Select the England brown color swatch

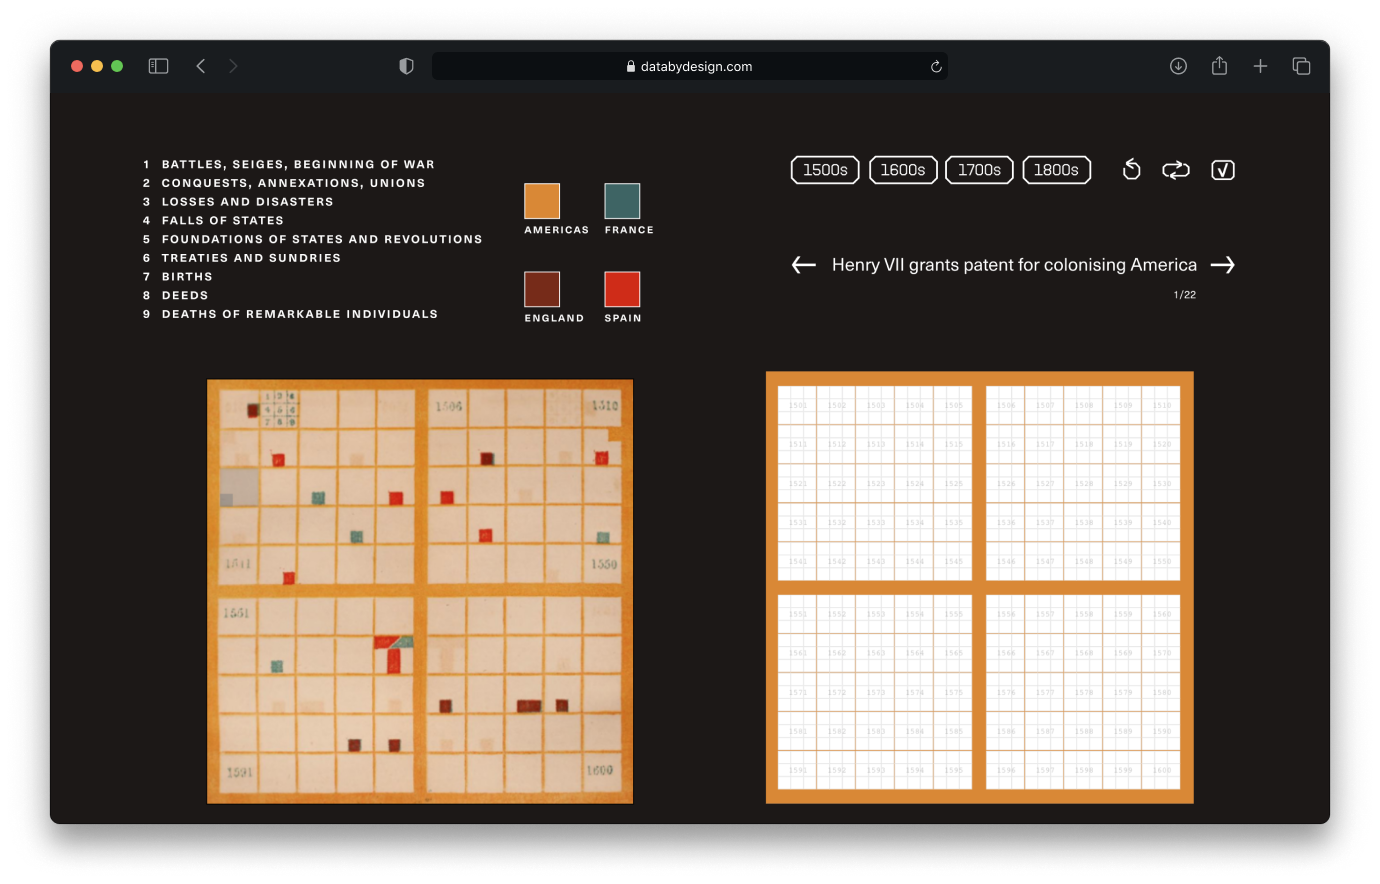(542, 289)
